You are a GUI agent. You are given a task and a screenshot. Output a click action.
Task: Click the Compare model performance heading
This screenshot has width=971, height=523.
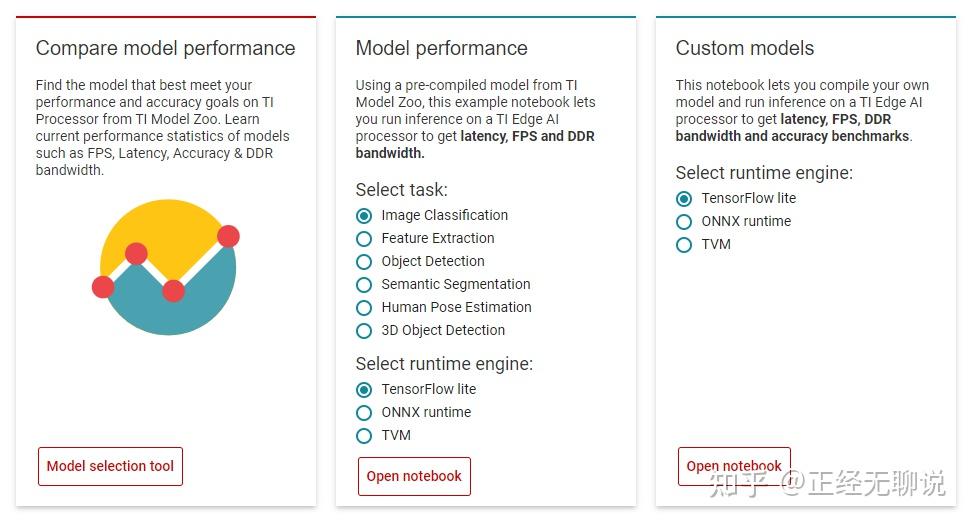(x=165, y=48)
